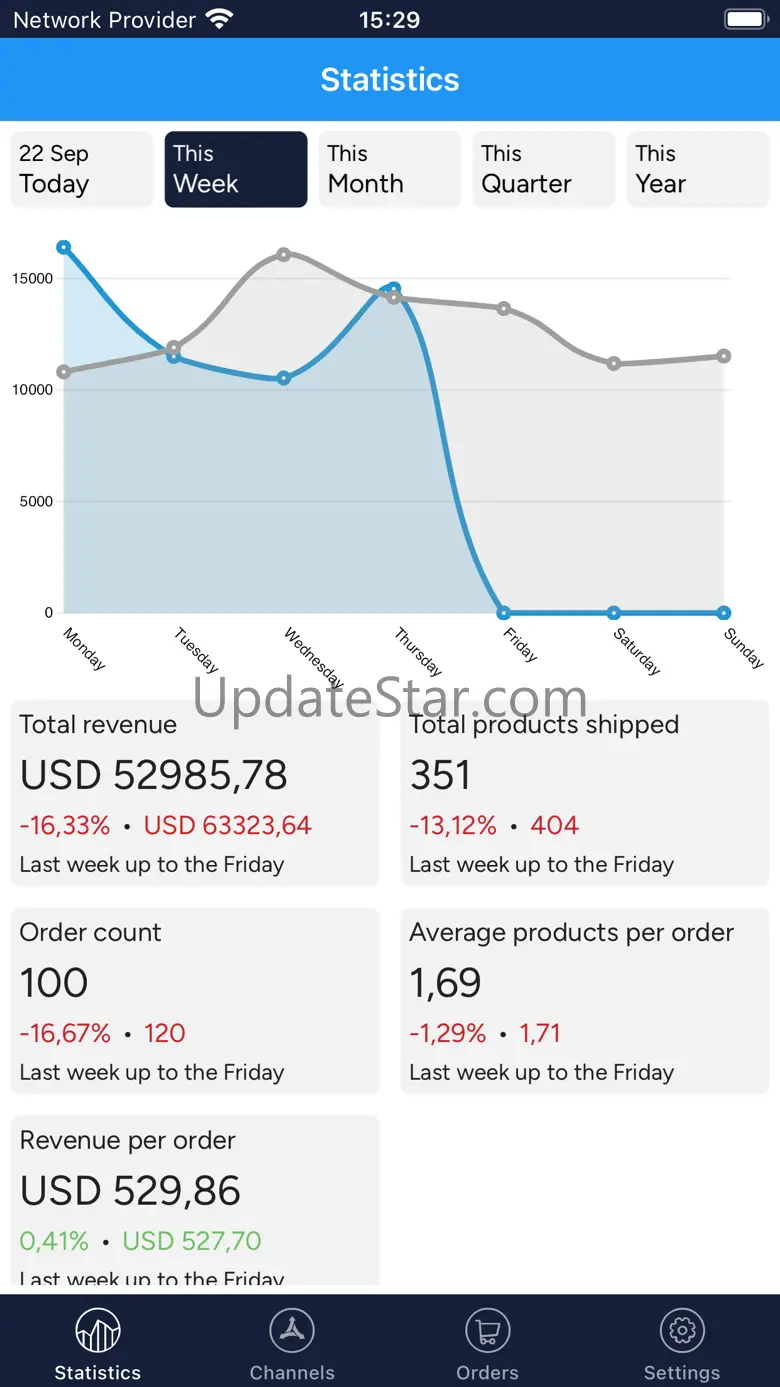Open the Statistics bar chart icon

[98, 1331]
